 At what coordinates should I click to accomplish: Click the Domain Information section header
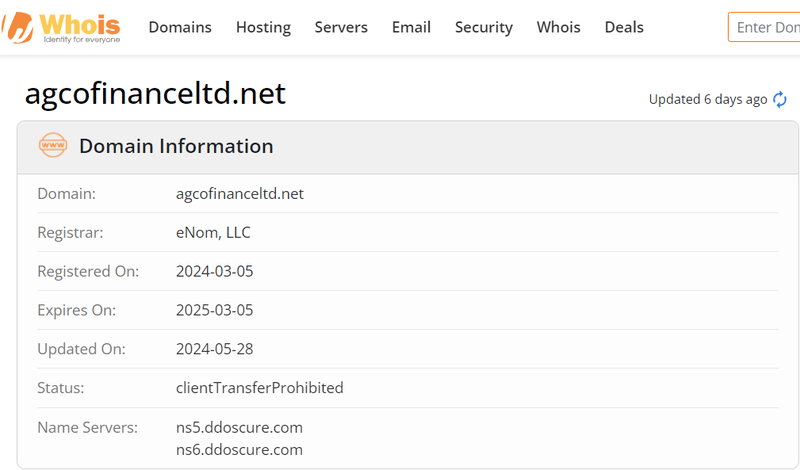pos(176,146)
